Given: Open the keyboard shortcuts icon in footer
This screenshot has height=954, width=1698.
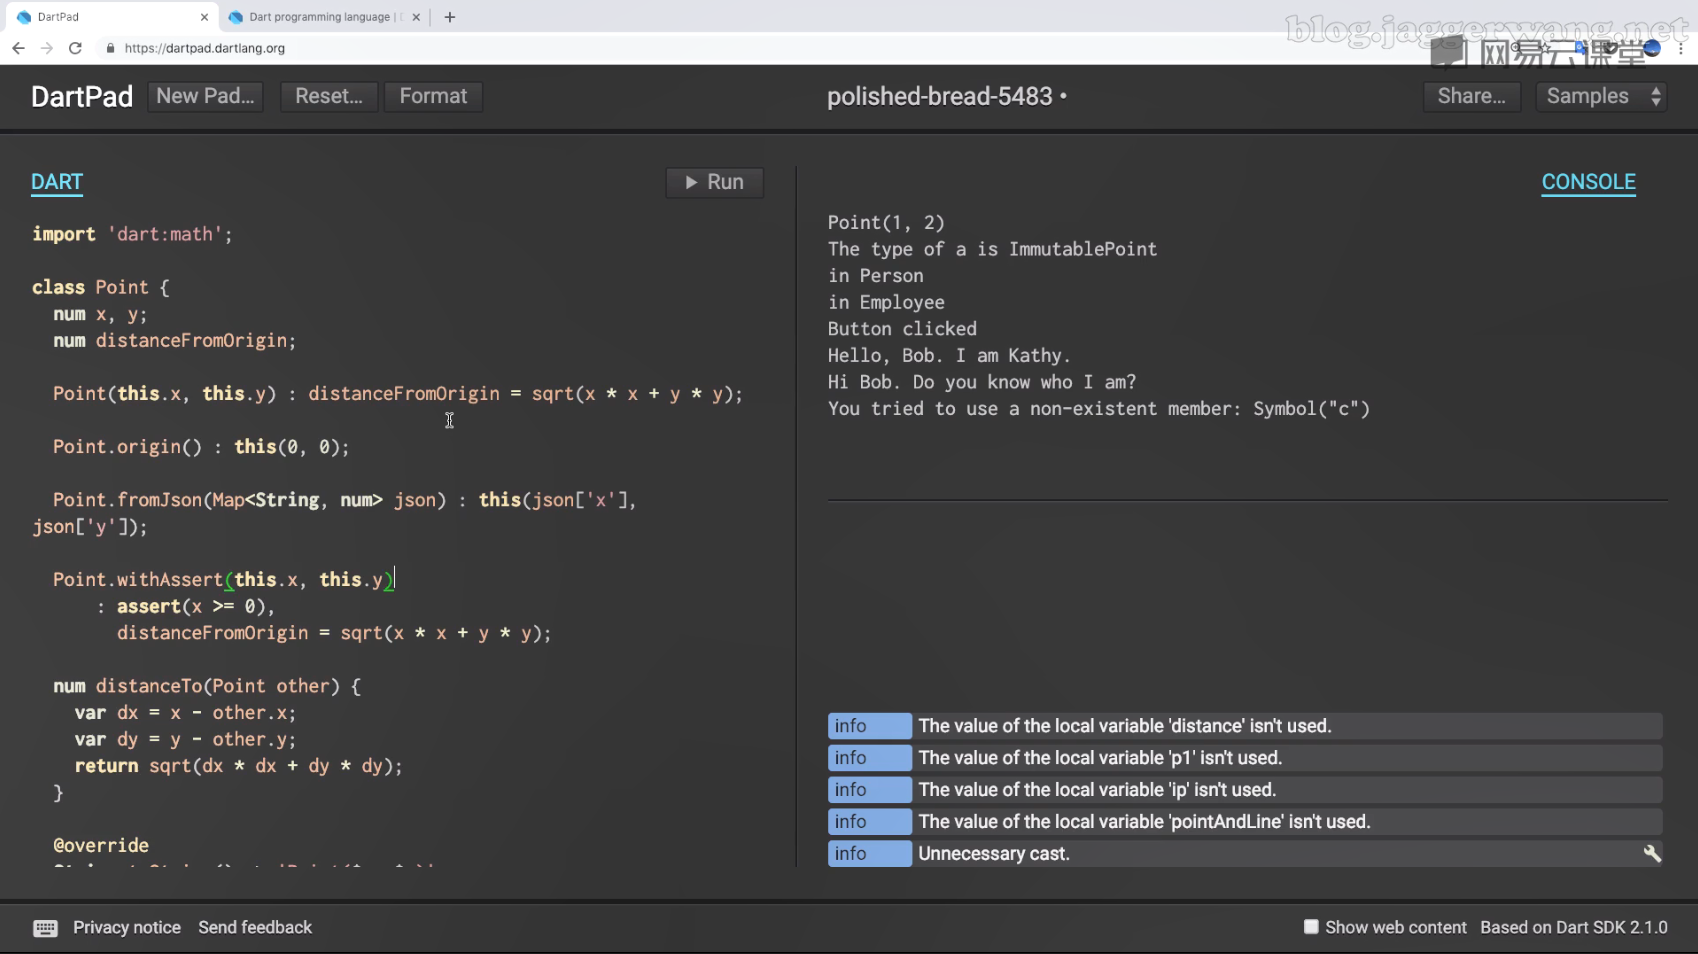Looking at the screenshot, I should click(45, 928).
